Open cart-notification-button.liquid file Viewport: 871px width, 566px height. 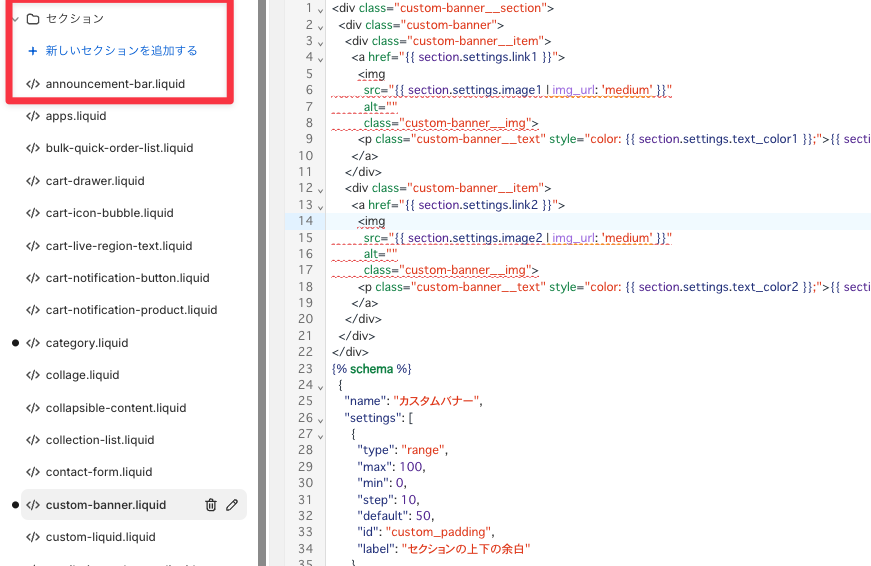[x=127, y=278]
